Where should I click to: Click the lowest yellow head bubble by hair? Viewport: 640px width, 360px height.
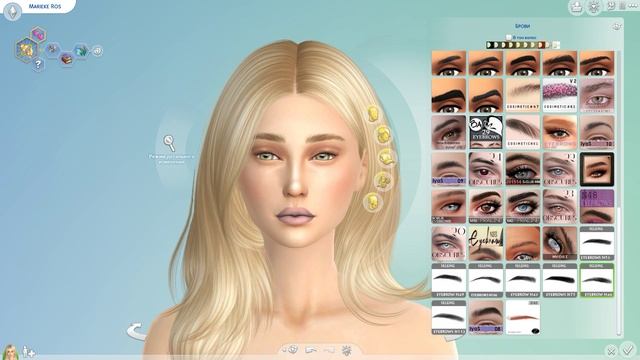point(372,202)
